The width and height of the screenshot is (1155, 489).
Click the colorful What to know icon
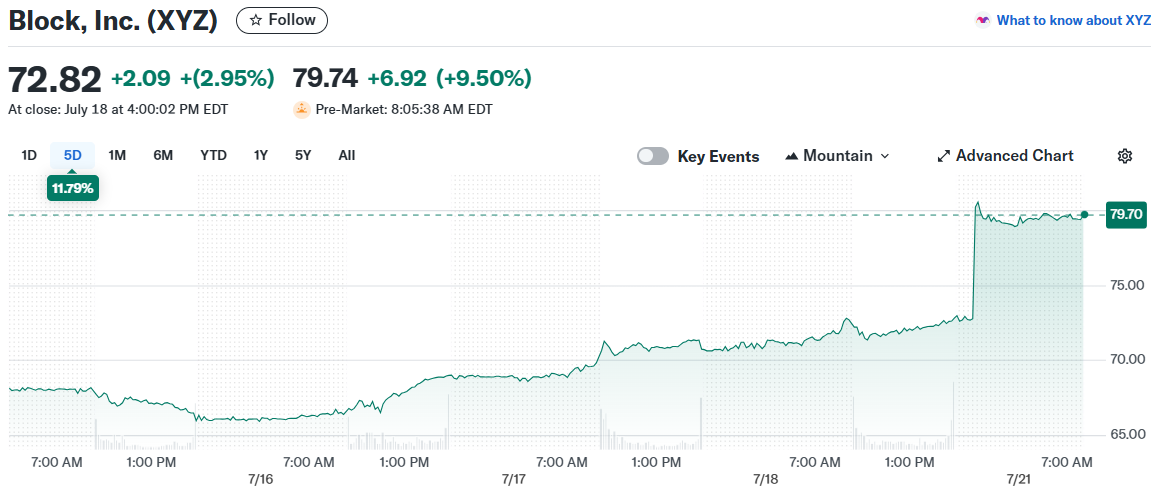click(983, 20)
